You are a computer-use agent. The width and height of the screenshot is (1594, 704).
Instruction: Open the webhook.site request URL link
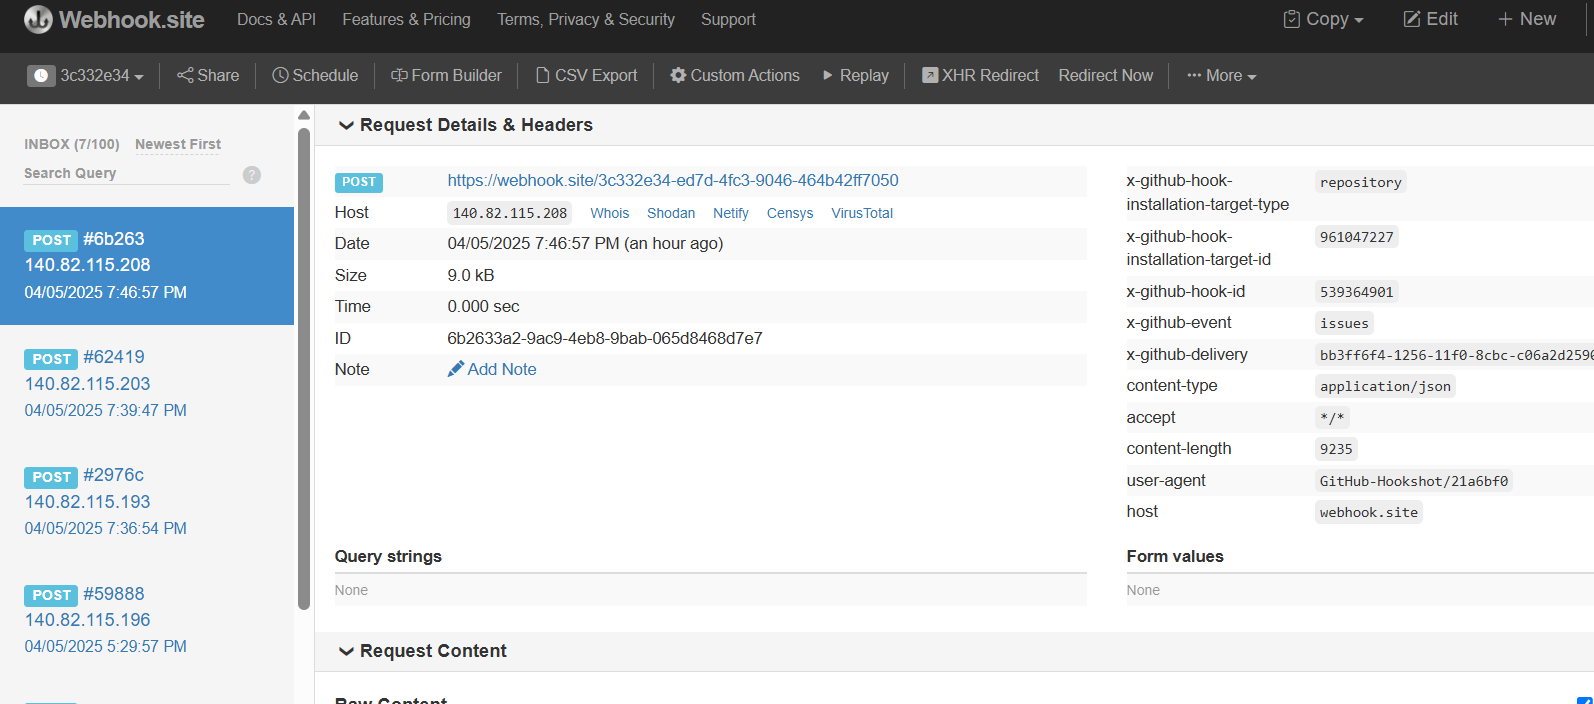(x=673, y=181)
